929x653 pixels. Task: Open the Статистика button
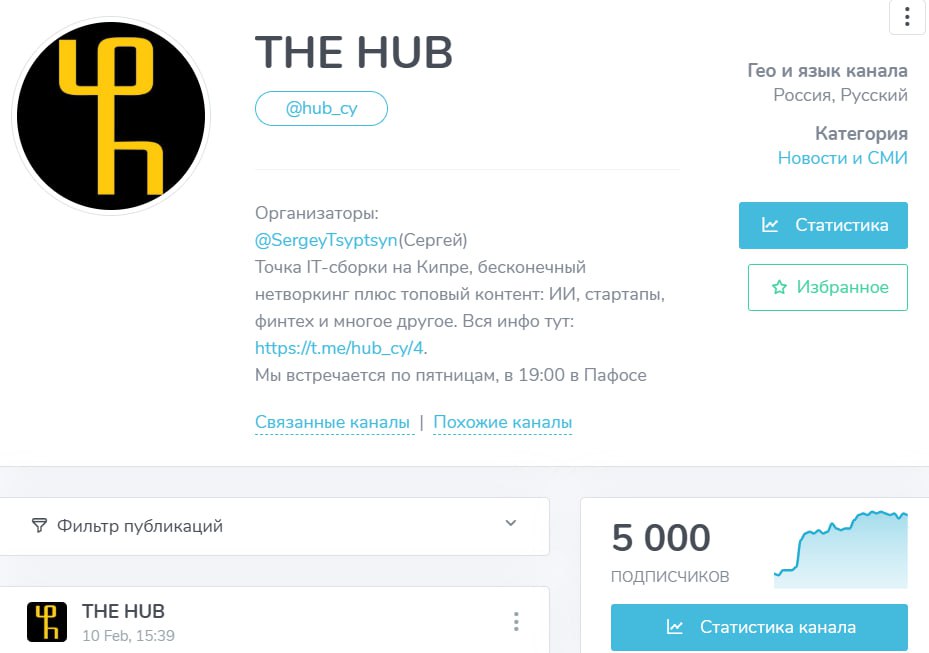point(823,225)
